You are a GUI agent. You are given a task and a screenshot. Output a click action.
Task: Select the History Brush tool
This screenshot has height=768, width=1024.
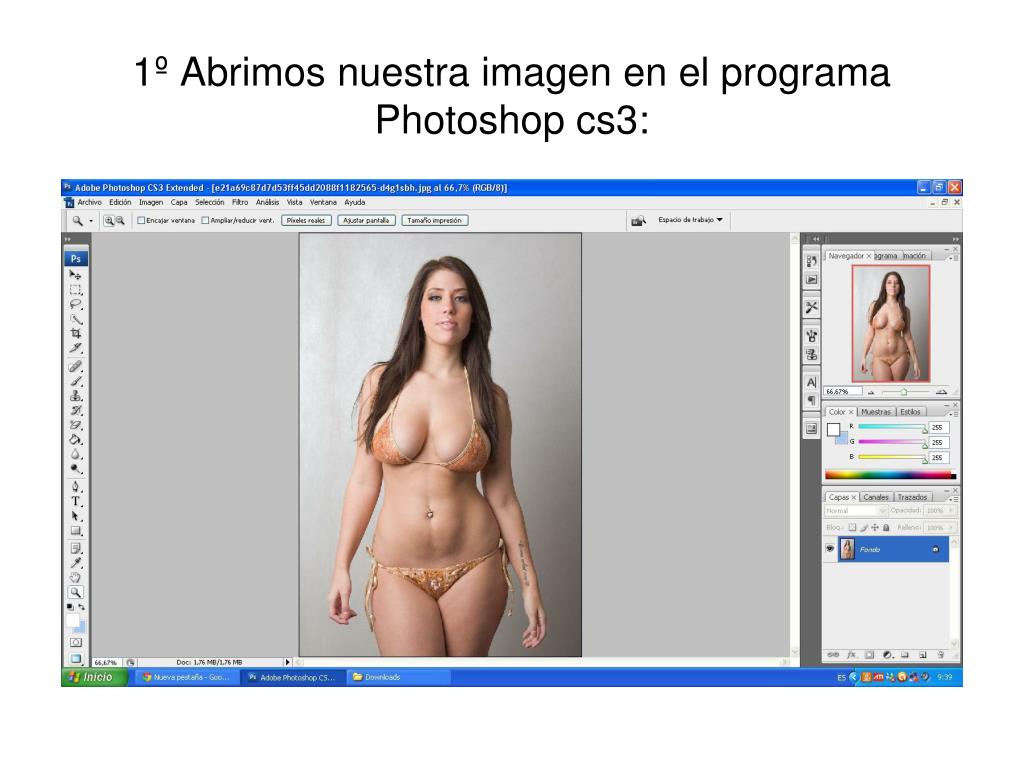76,410
